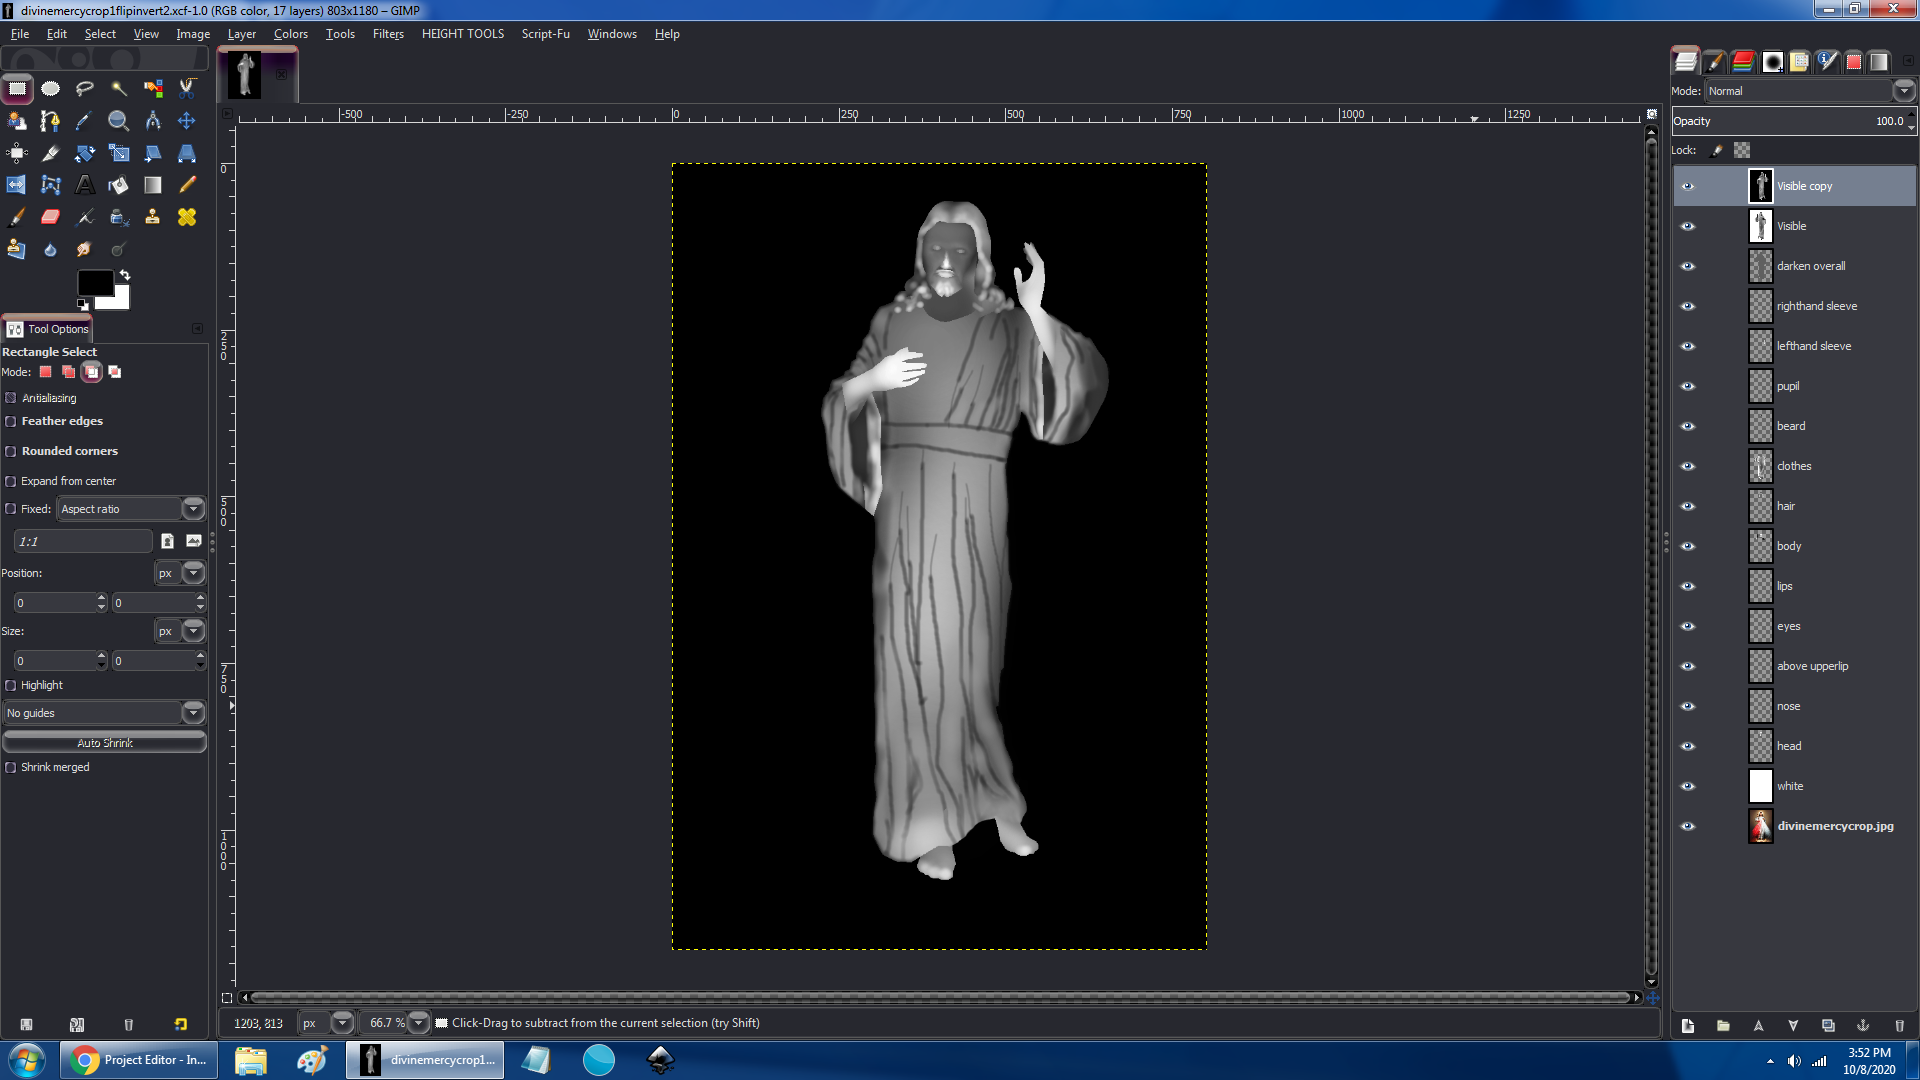This screenshot has height=1080, width=1920.
Task: Enable Feather edges checkbox
Action: click(x=11, y=421)
